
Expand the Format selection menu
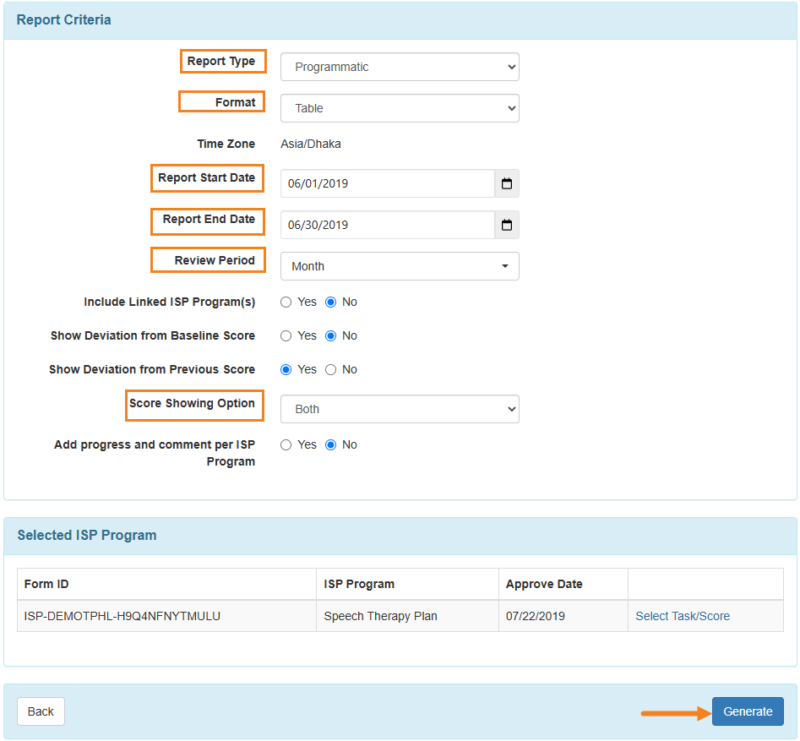tap(399, 107)
